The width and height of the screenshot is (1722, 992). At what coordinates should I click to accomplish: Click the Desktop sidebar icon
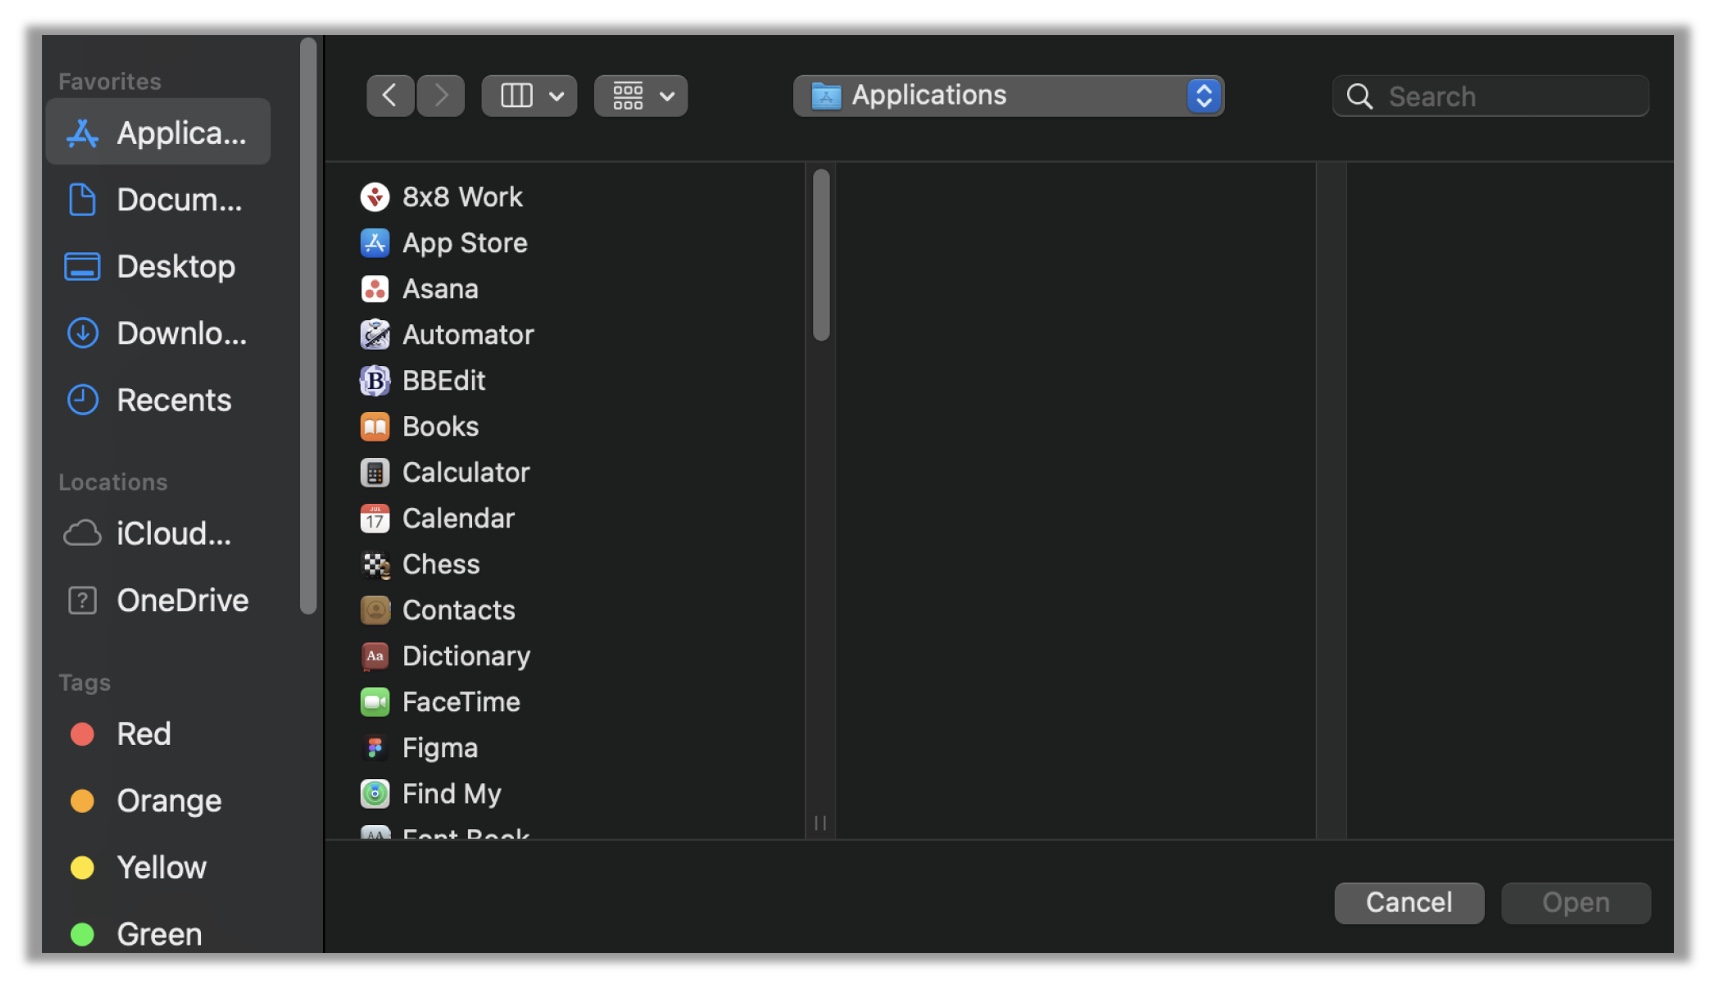tap(82, 267)
